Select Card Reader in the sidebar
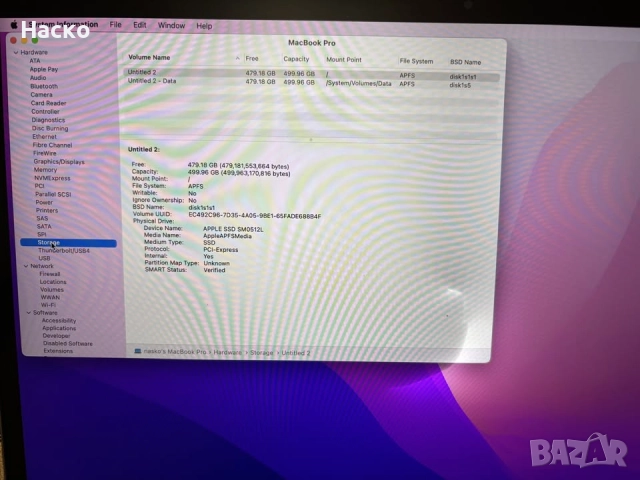 [49, 103]
